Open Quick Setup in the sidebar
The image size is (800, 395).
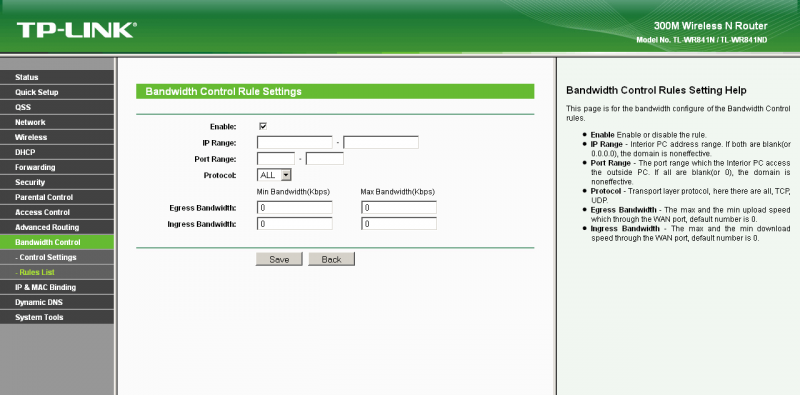click(x=57, y=92)
